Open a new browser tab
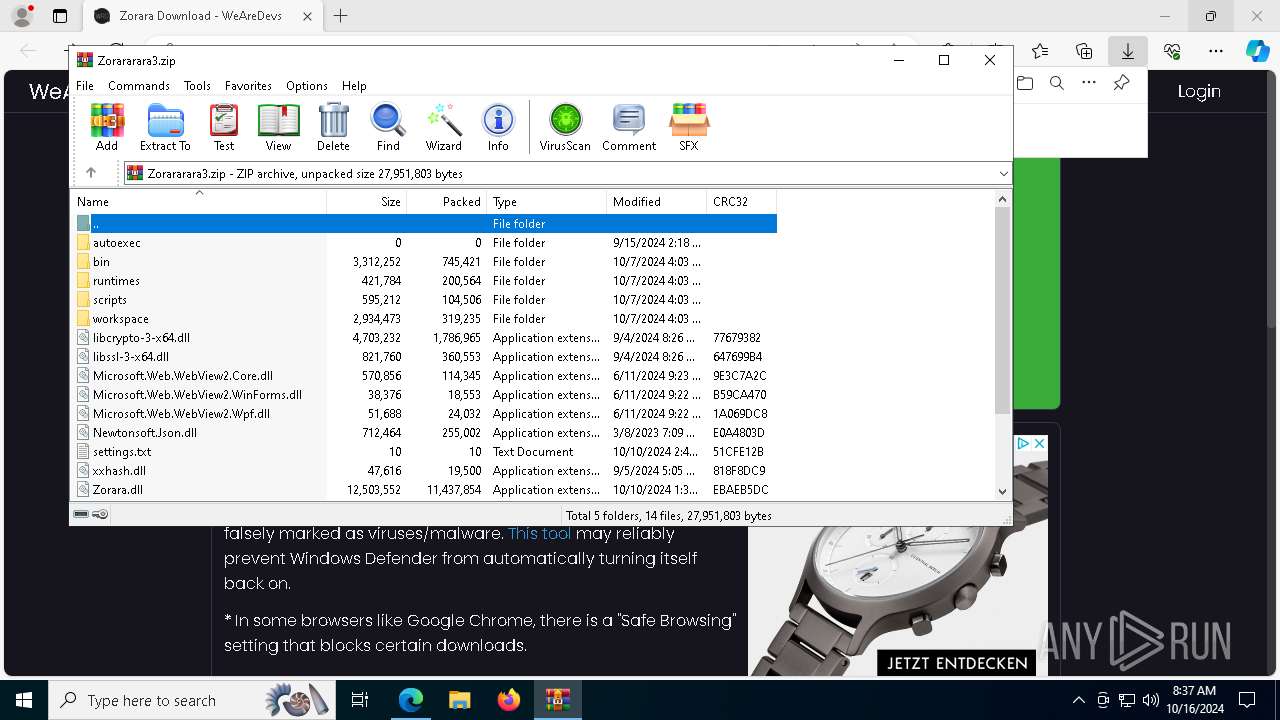 click(x=341, y=16)
